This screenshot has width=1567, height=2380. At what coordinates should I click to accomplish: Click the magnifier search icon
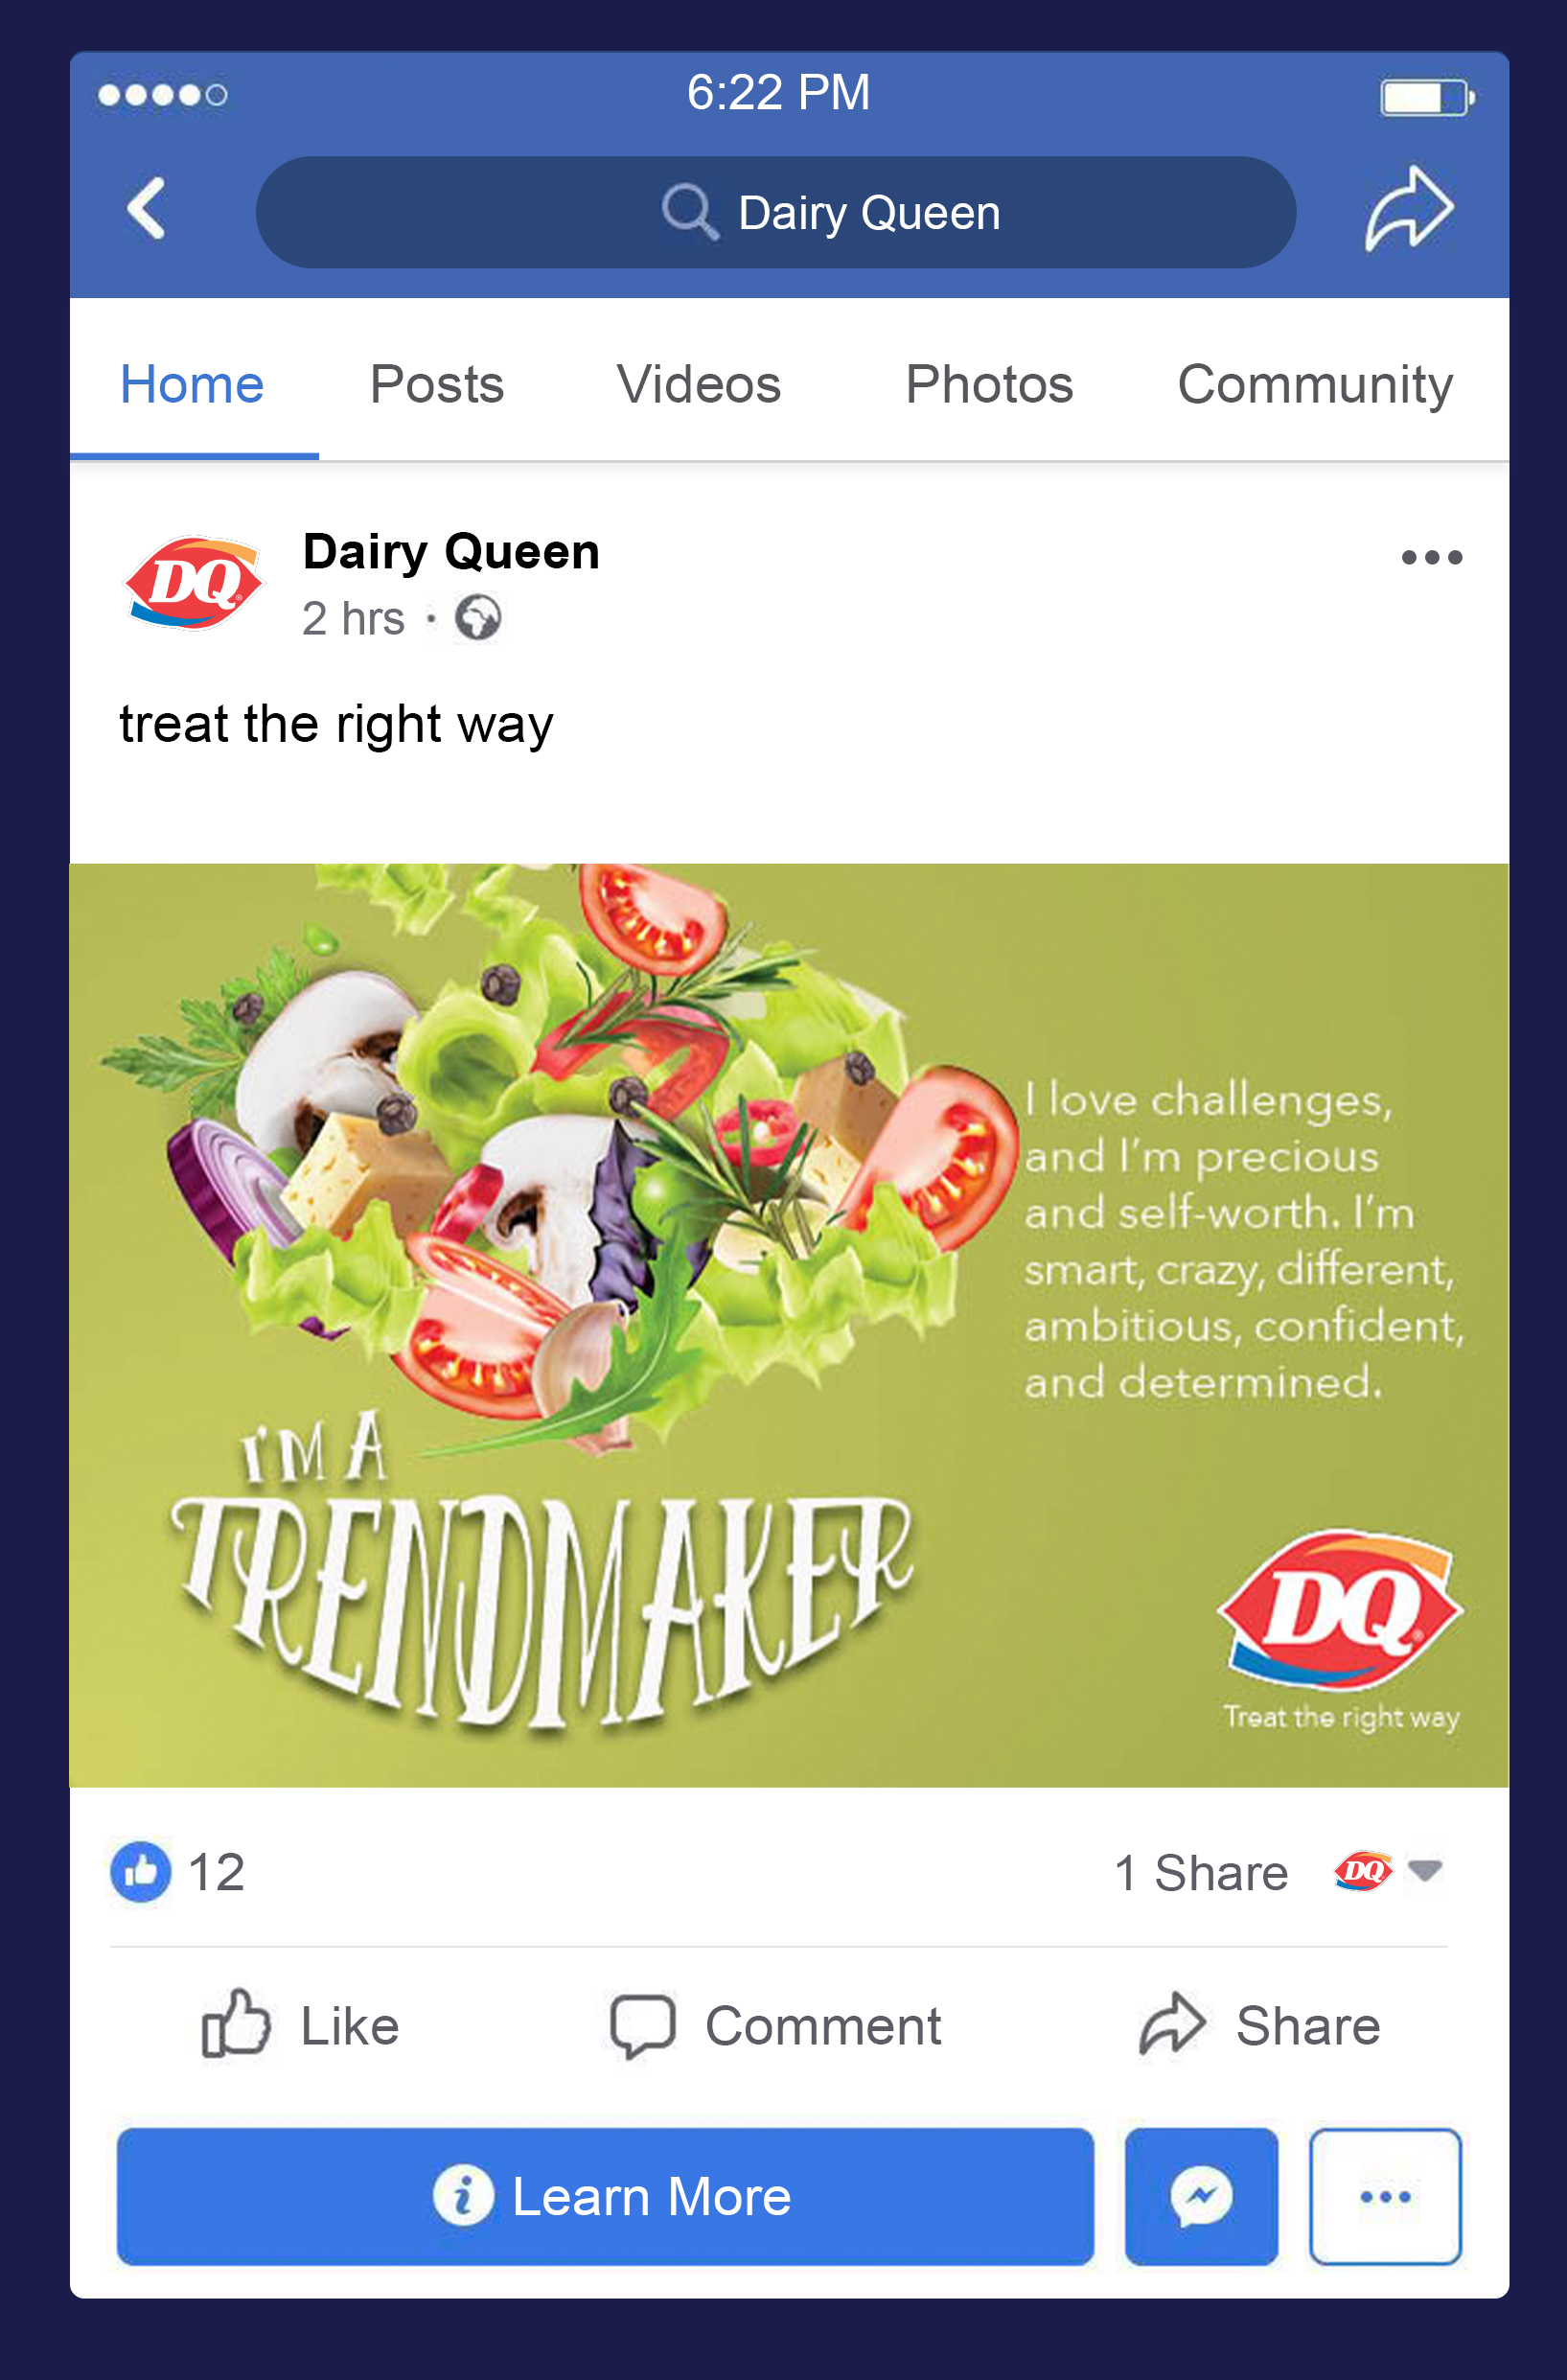pyautogui.click(x=690, y=212)
